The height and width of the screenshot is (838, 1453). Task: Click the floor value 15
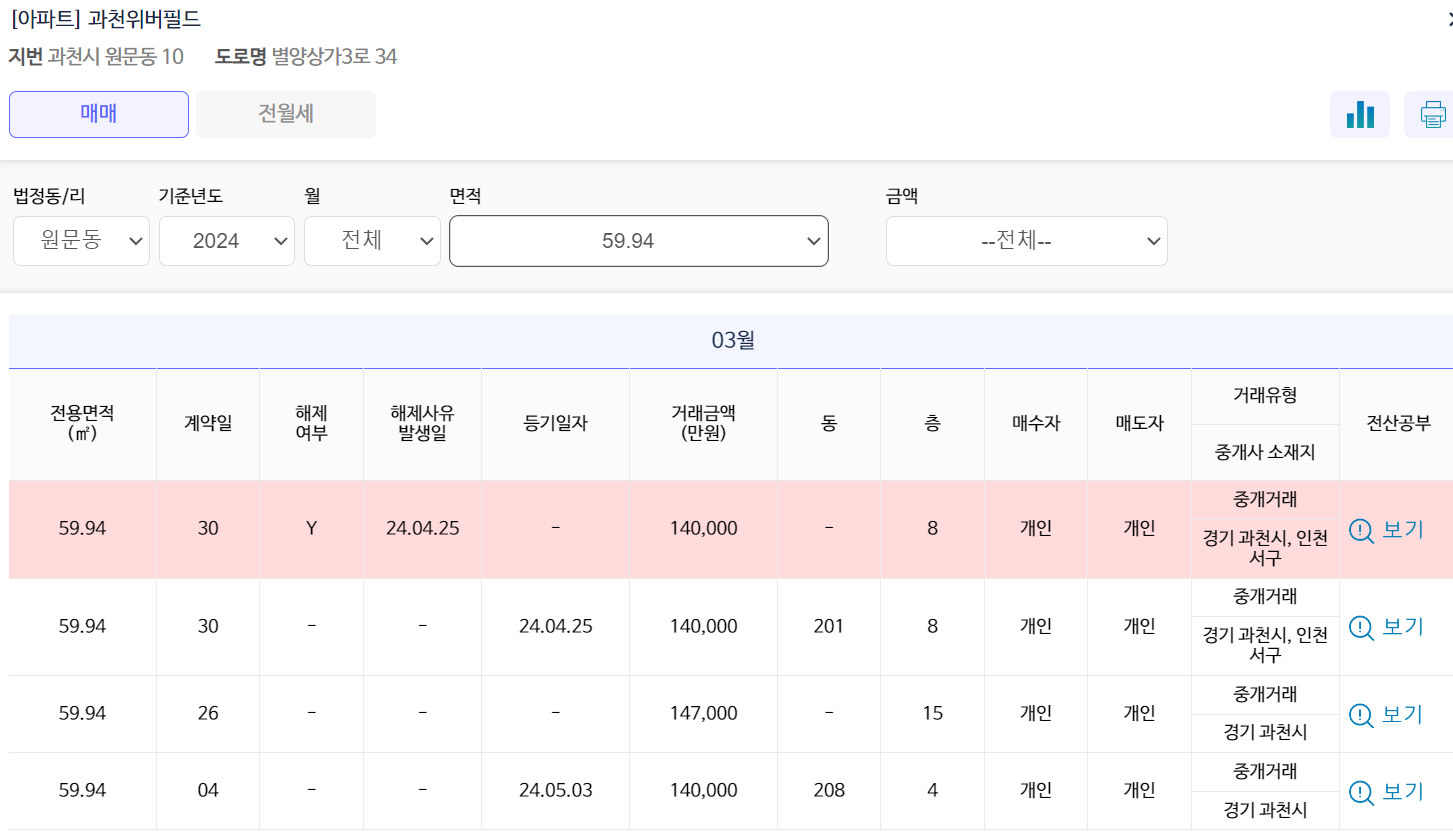tap(932, 713)
